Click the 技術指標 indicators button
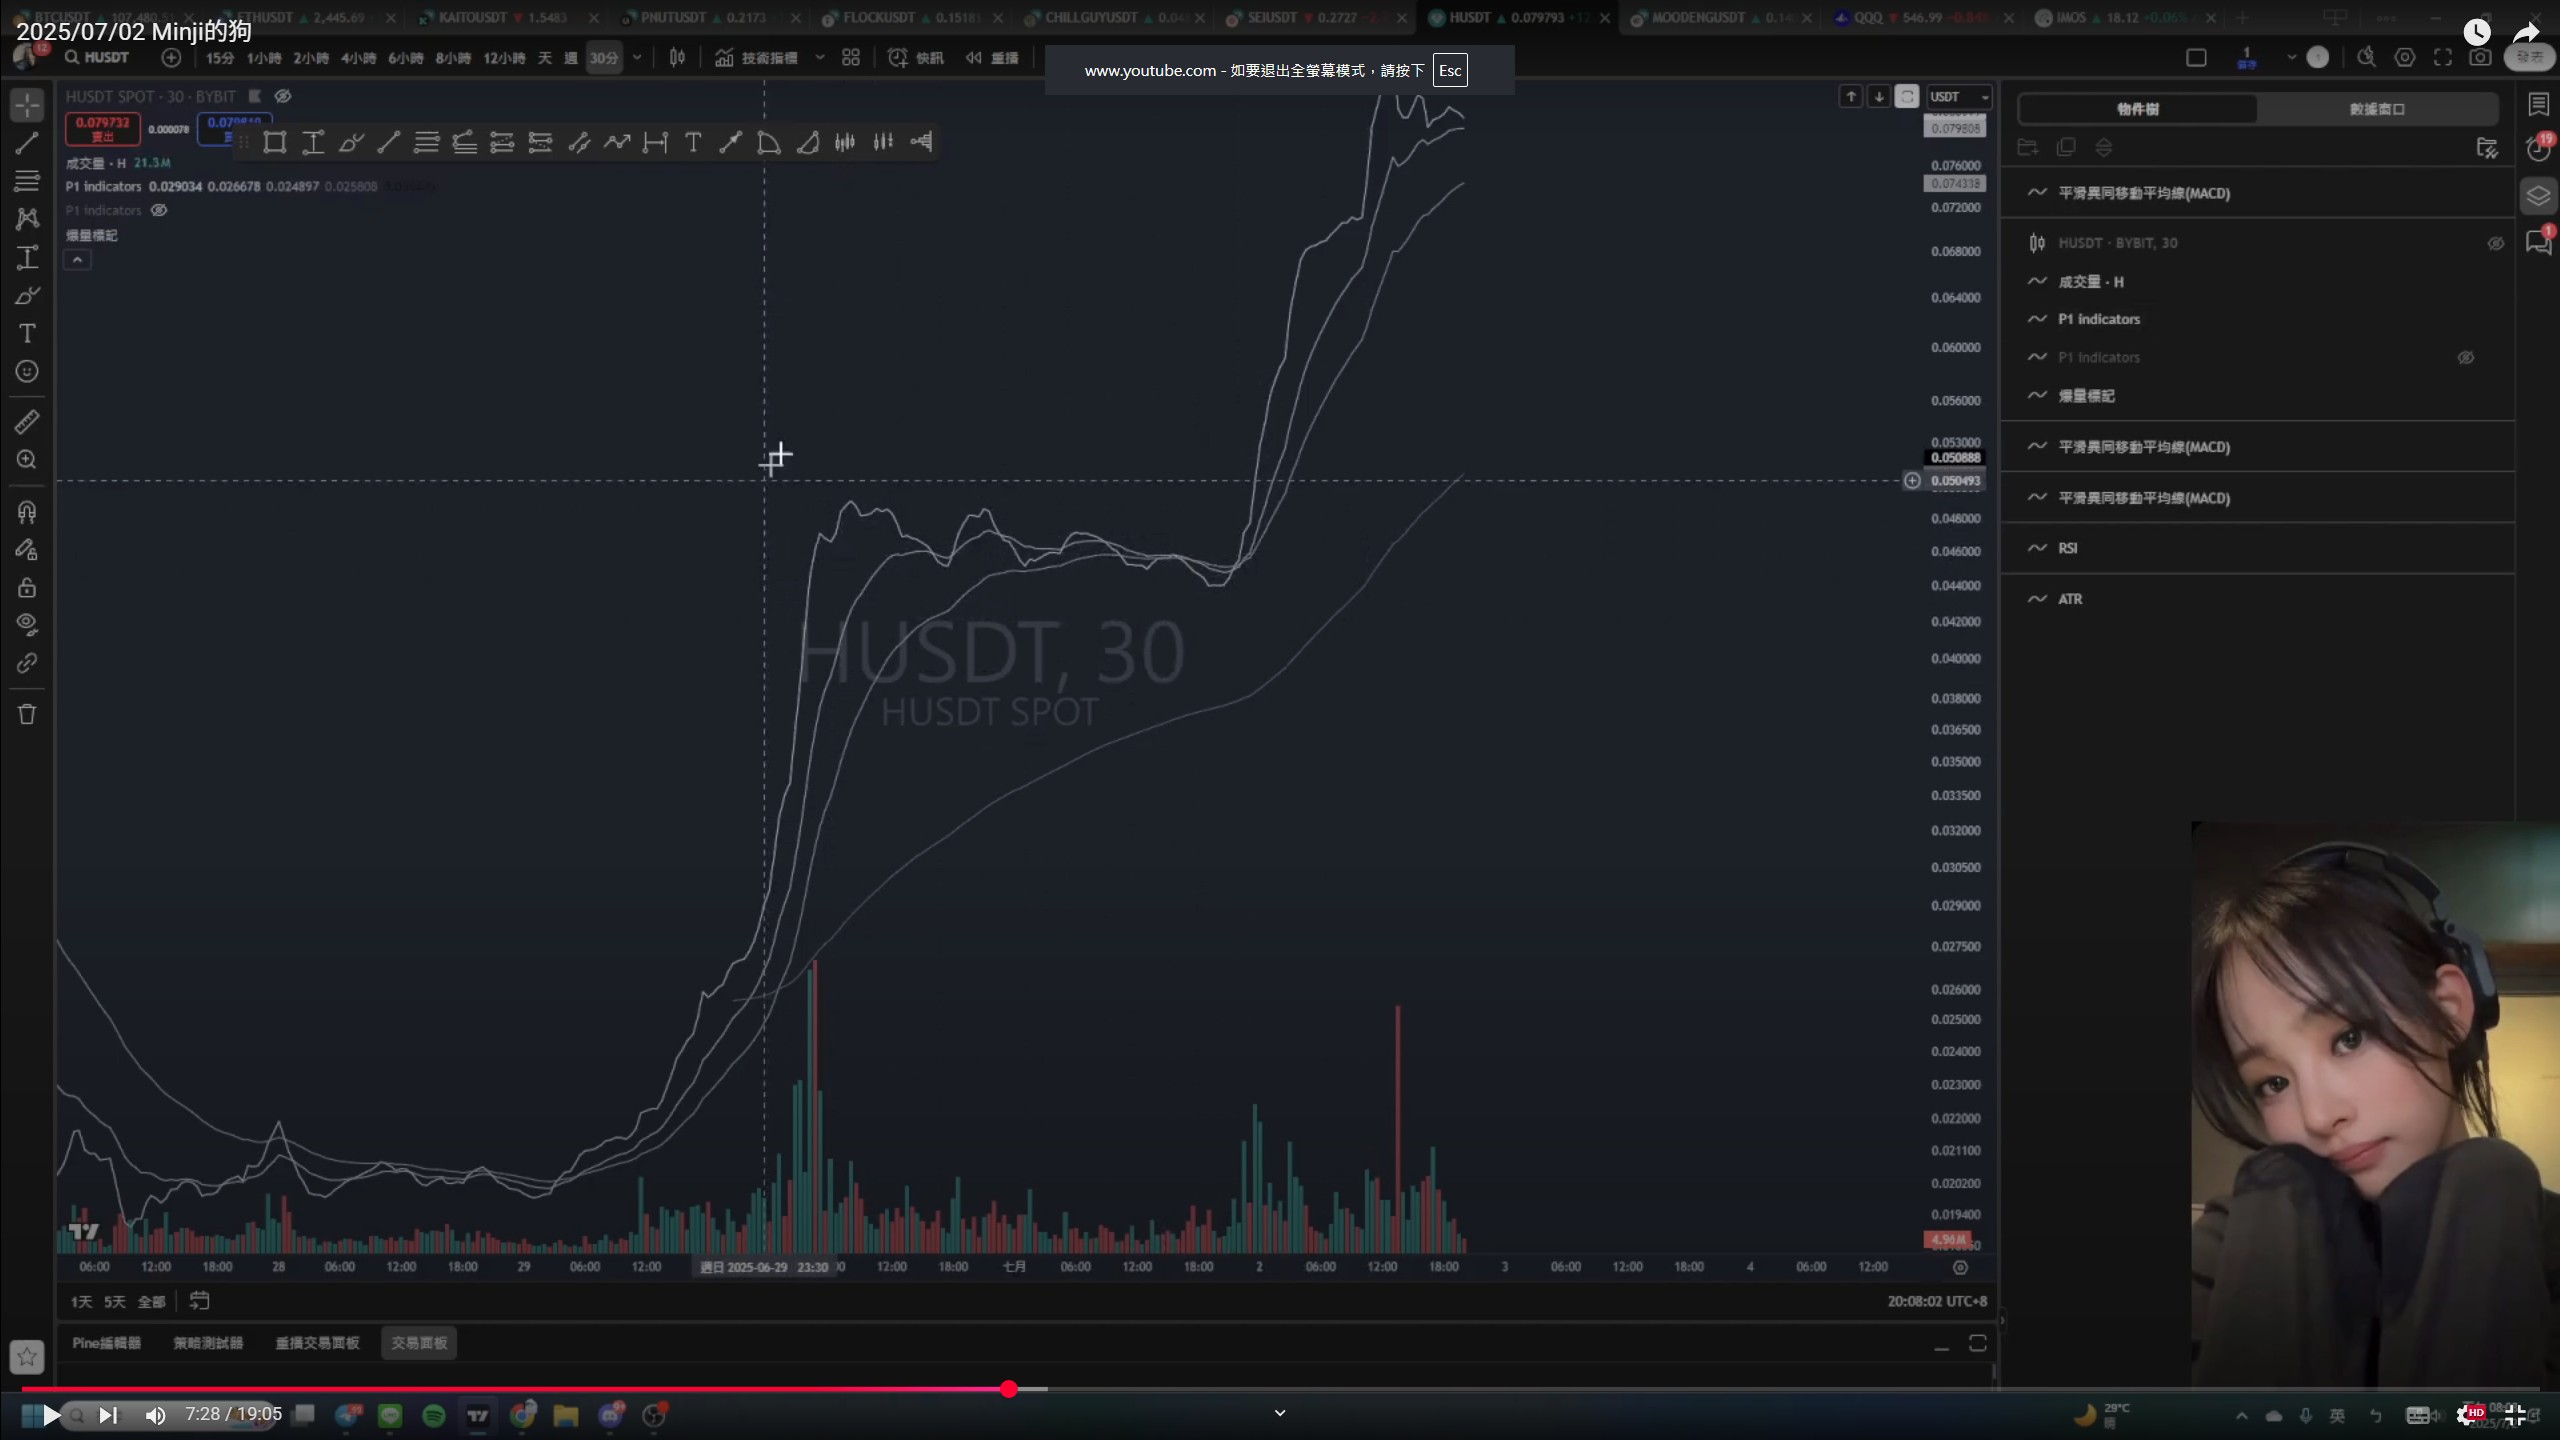Screen dimensions: 2560x1440 click(x=757, y=58)
